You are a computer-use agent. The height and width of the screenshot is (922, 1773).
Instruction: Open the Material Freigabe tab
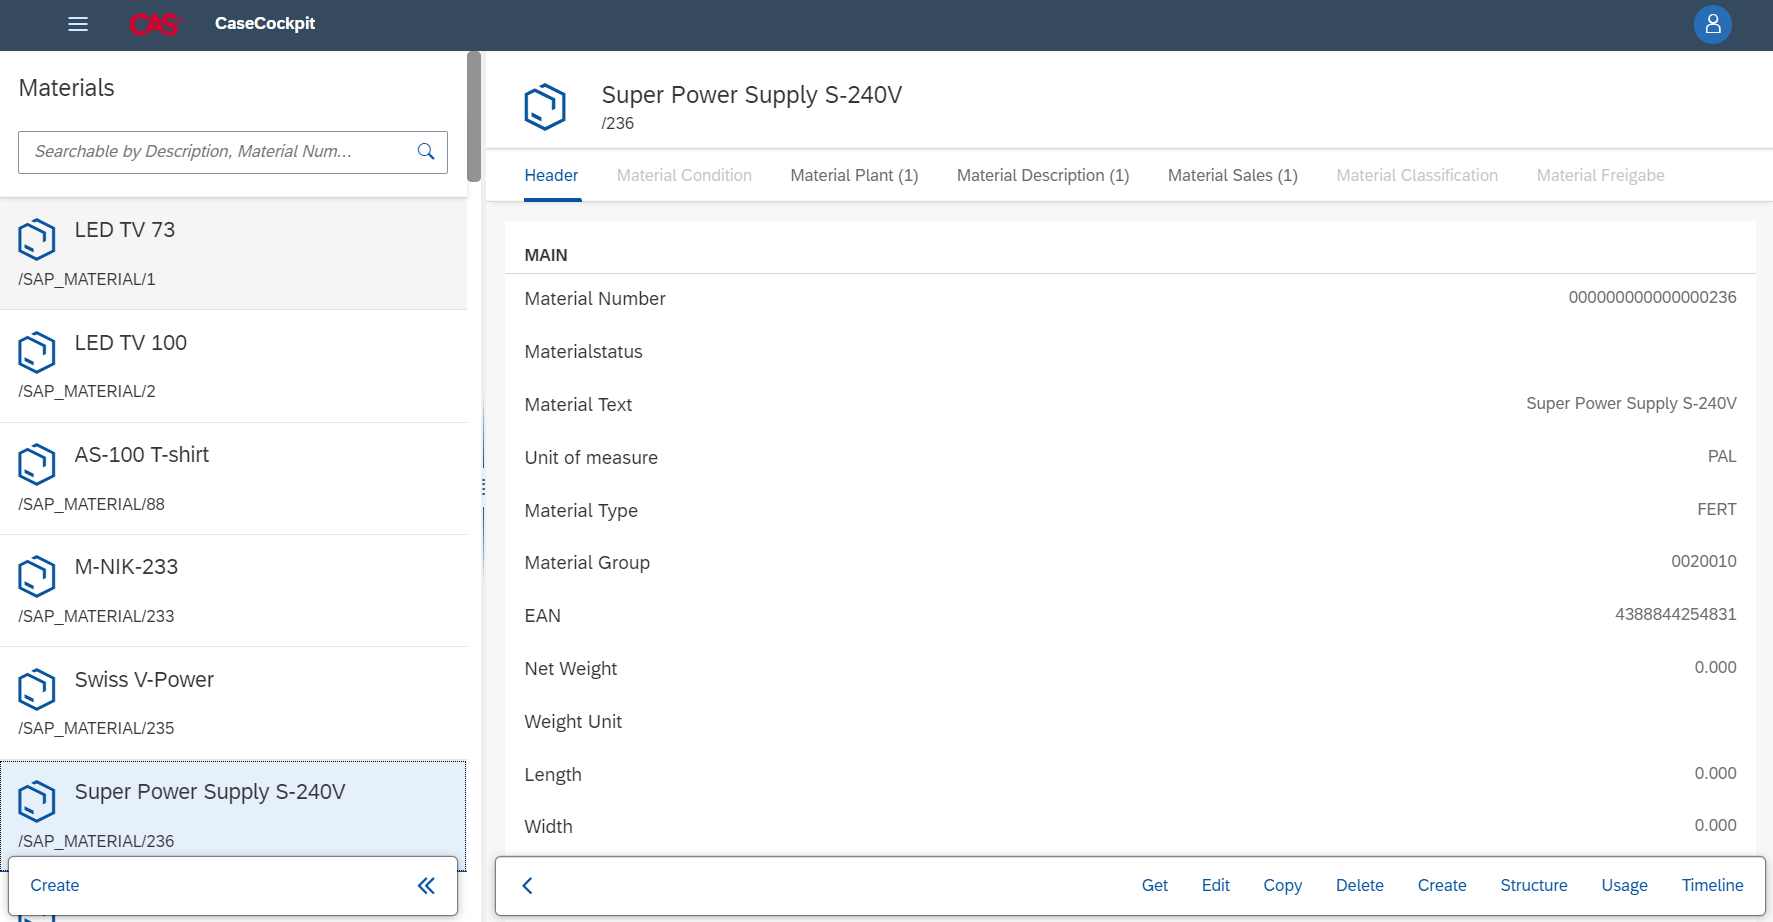click(1600, 175)
